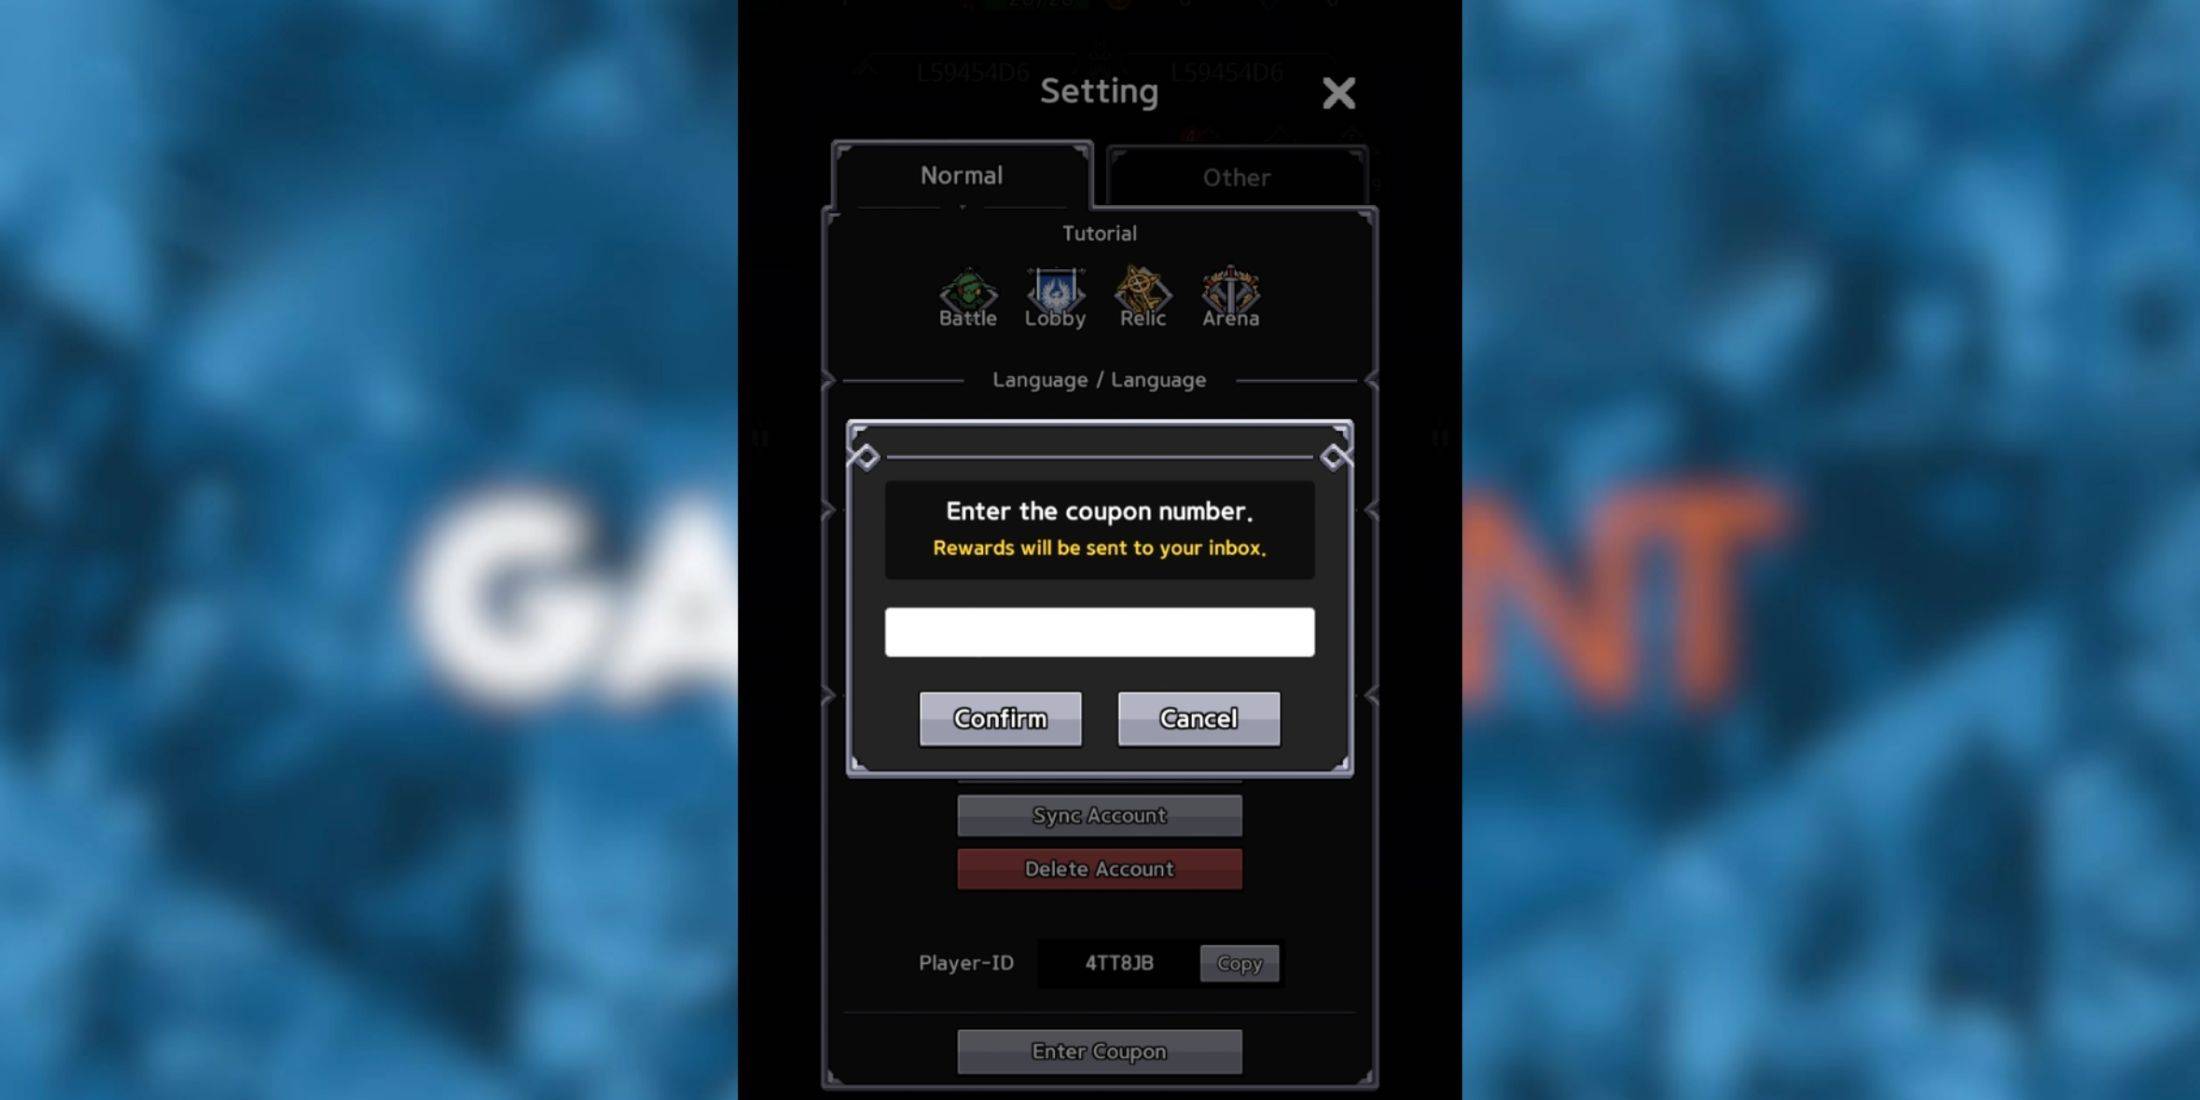Image resolution: width=2200 pixels, height=1100 pixels.
Task: Click the Sync Account button
Action: tap(1099, 815)
